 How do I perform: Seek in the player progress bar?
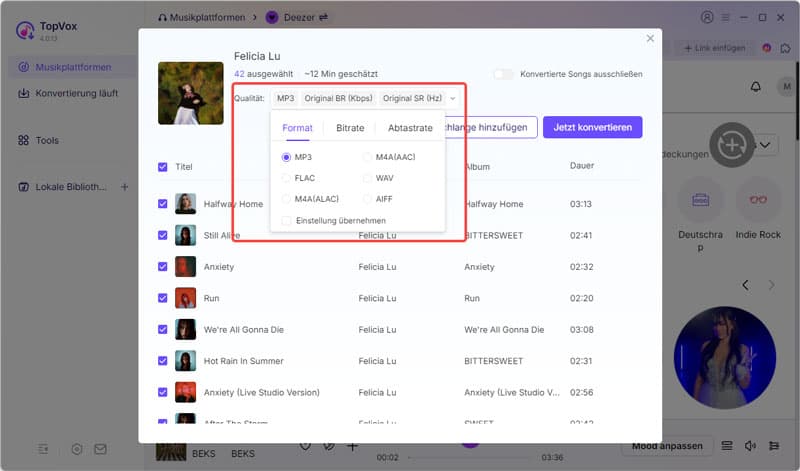469,457
